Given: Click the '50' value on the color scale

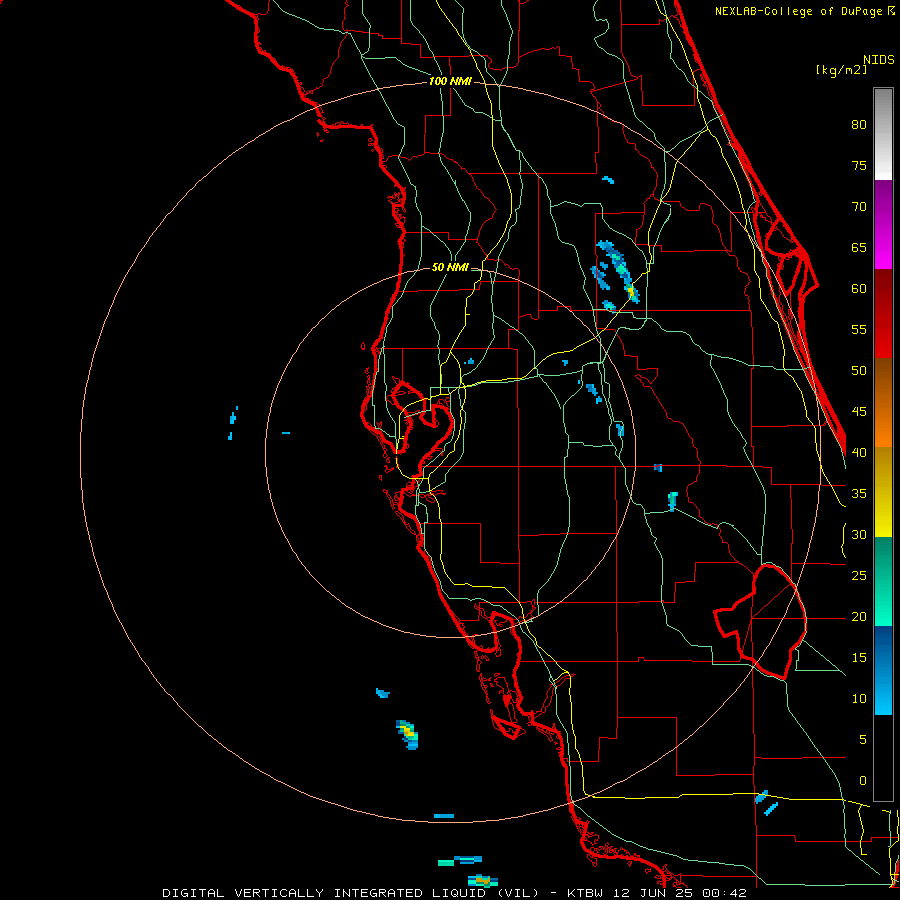Looking at the screenshot, I should (x=859, y=371).
